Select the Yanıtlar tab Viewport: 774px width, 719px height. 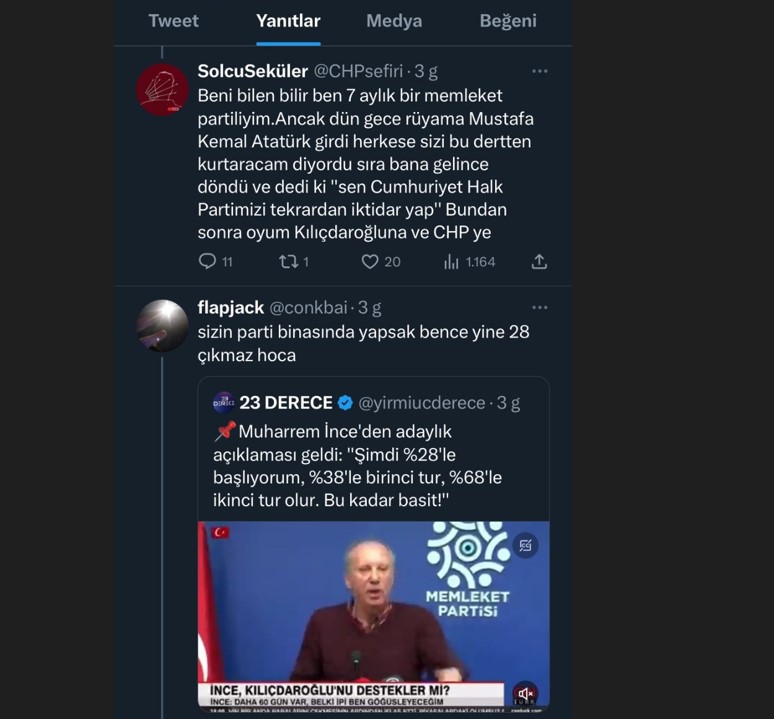tap(288, 21)
